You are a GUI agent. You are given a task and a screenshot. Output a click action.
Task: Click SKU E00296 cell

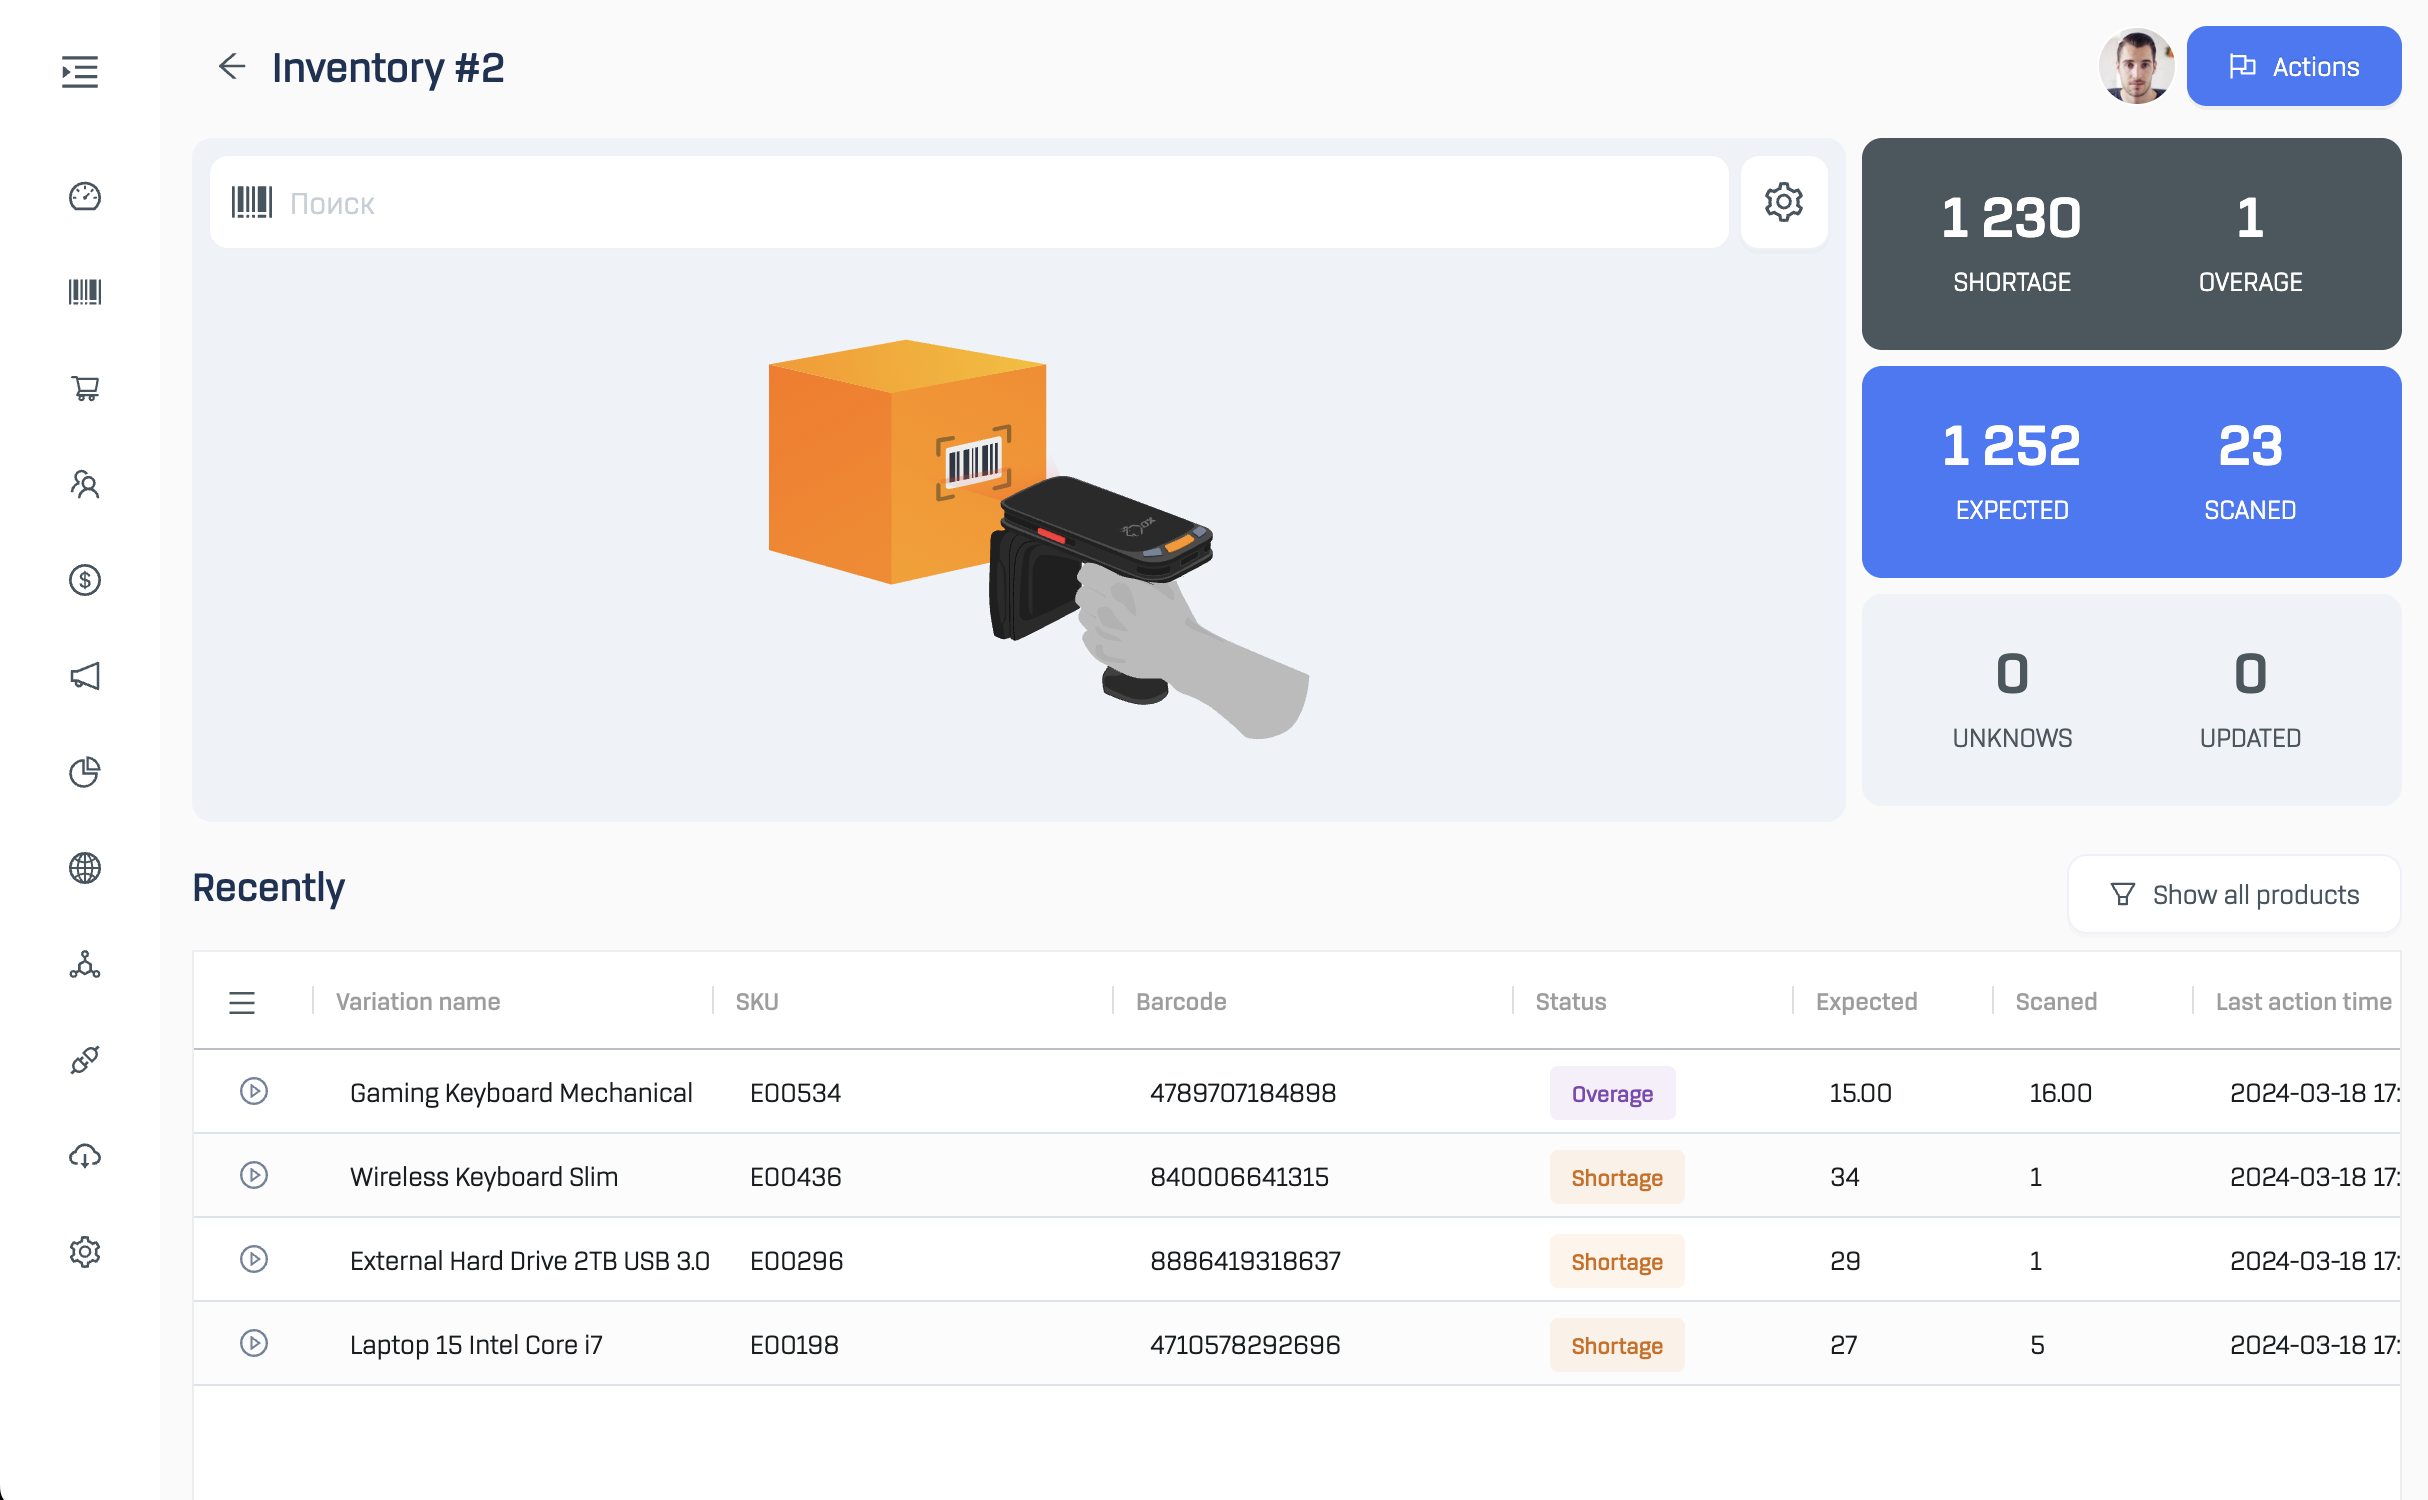tap(796, 1261)
